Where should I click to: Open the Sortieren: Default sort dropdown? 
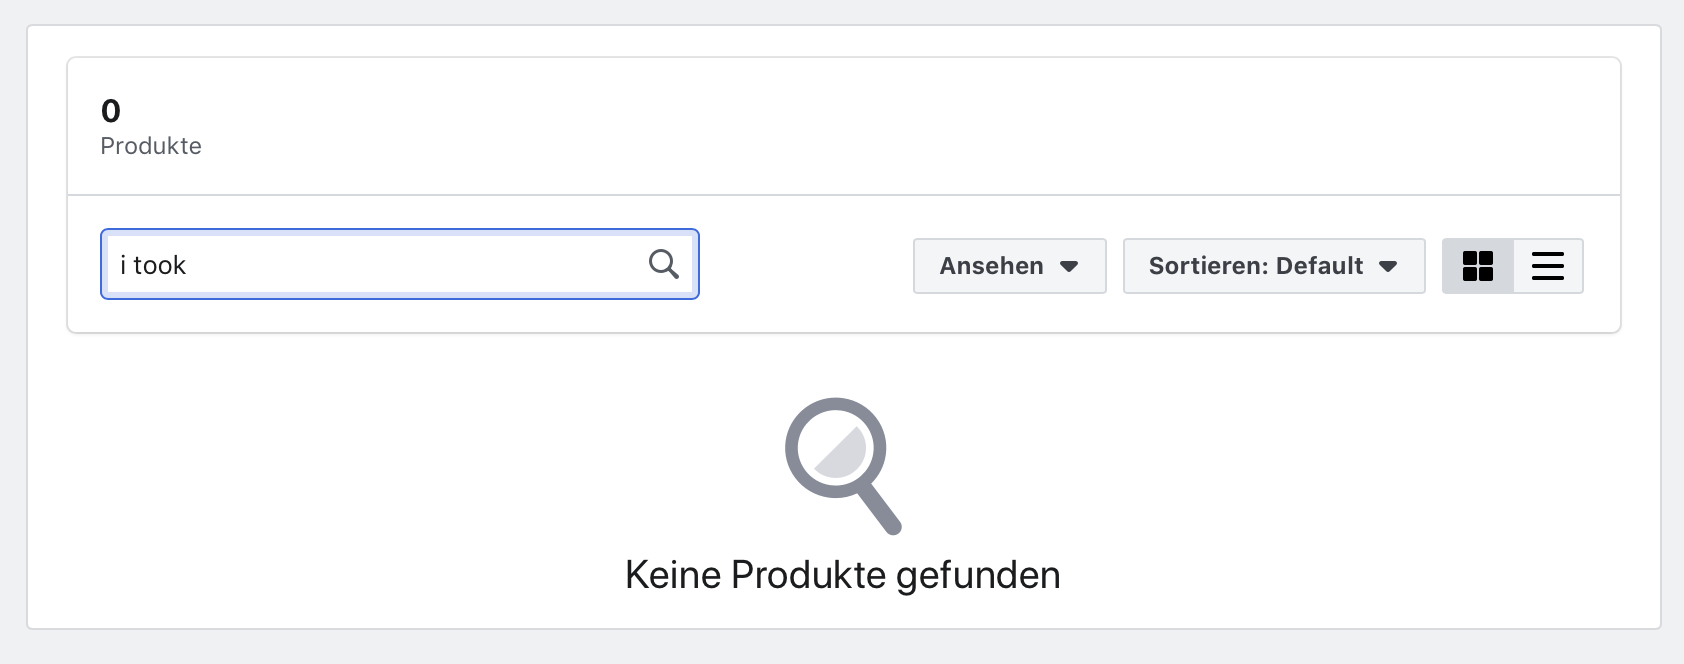click(x=1273, y=266)
